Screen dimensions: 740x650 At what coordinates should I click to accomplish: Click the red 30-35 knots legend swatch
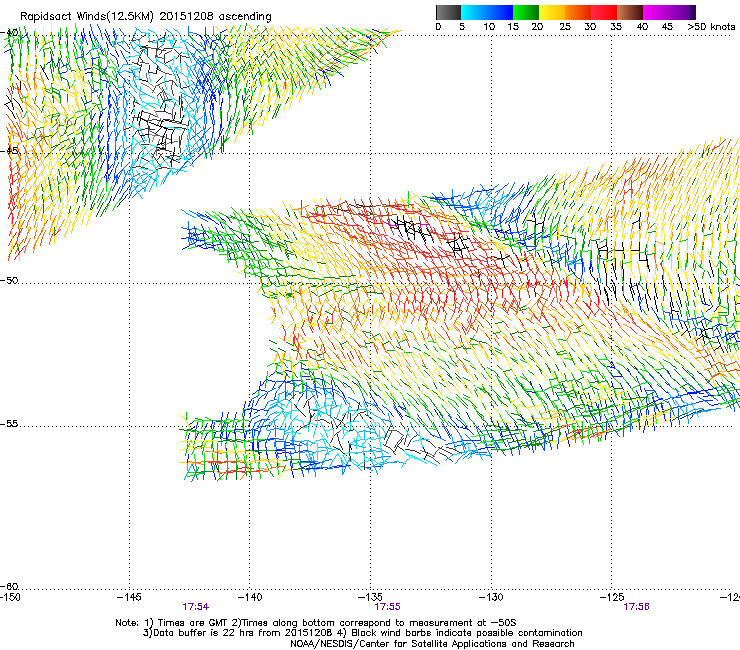(604, 12)
